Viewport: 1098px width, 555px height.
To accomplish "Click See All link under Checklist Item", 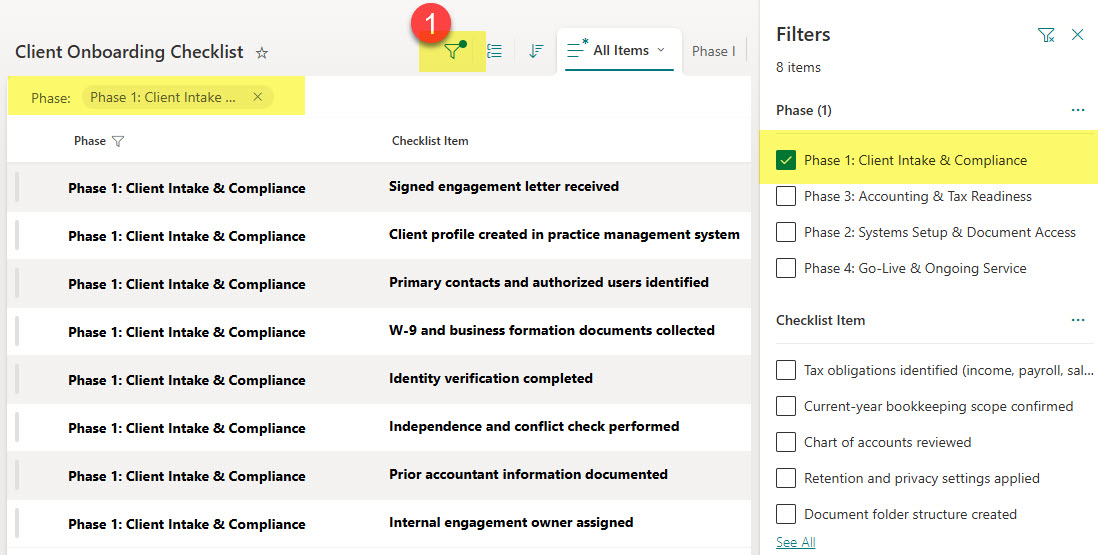I will click(x=795, y=542).
